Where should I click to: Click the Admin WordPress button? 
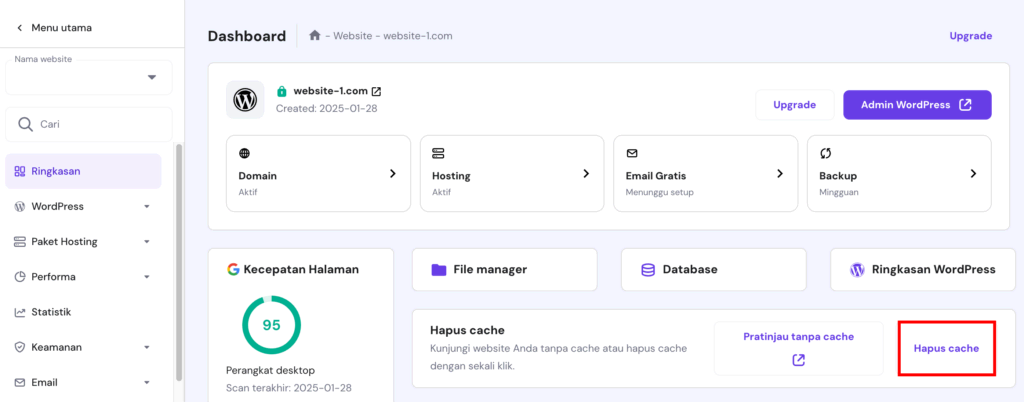[917, 105]
